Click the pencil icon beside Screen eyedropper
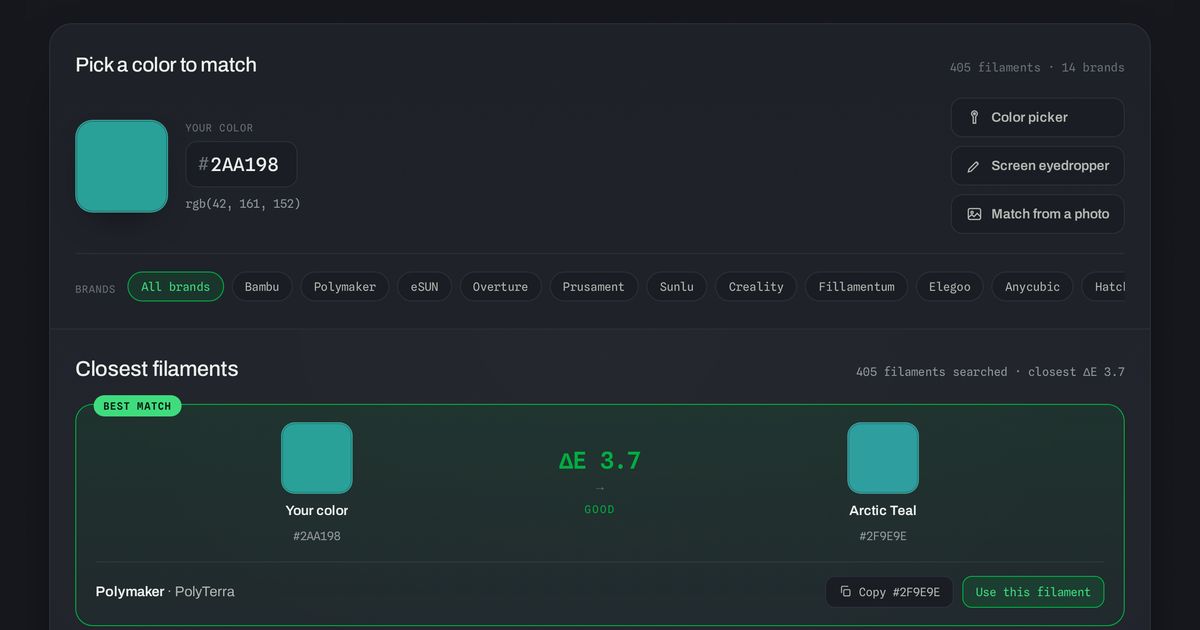 (974, 166)
